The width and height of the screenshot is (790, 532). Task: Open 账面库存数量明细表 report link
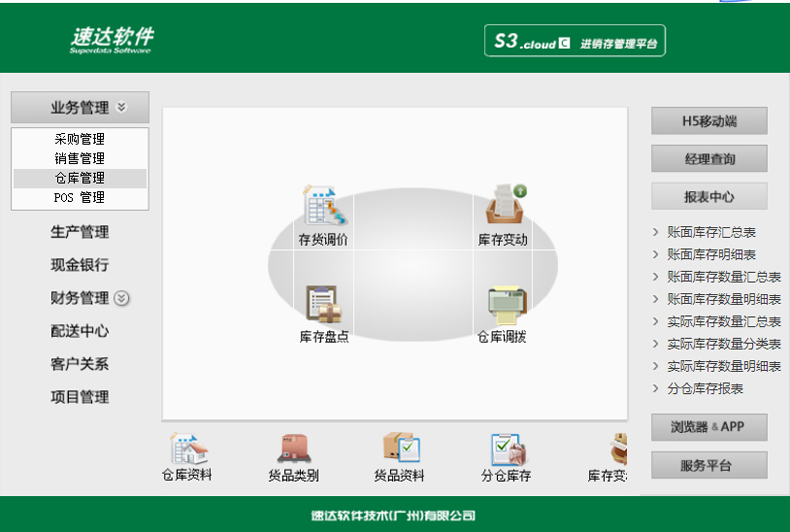pos(724,299)
